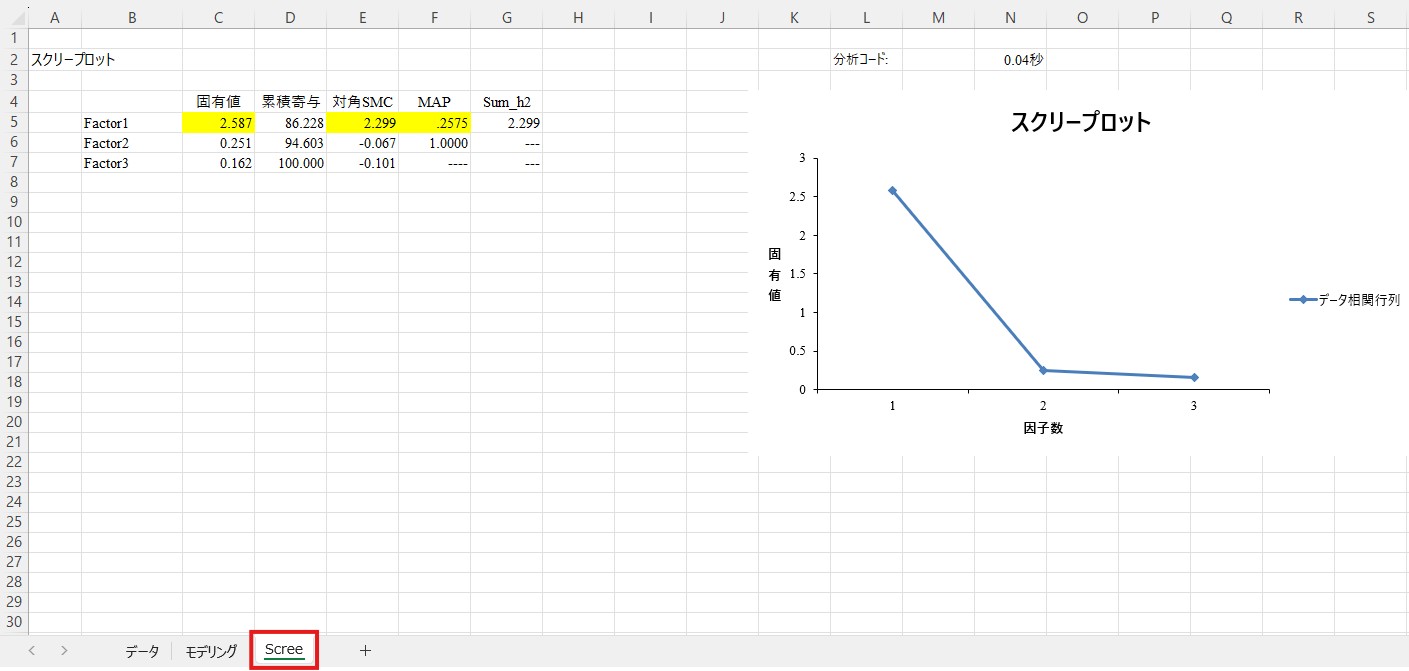Select the 因子数 horizontal axis title
This screenshot has width=1409, height=671.
click(1043, 428)
